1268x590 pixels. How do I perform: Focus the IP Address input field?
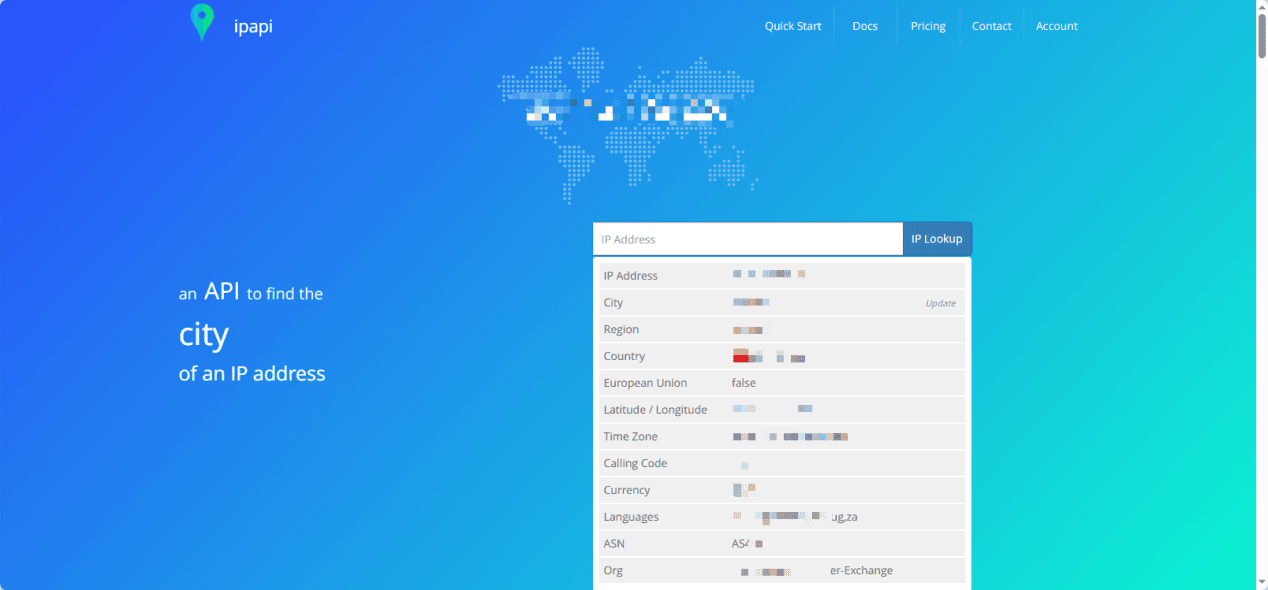click(748, 239)
